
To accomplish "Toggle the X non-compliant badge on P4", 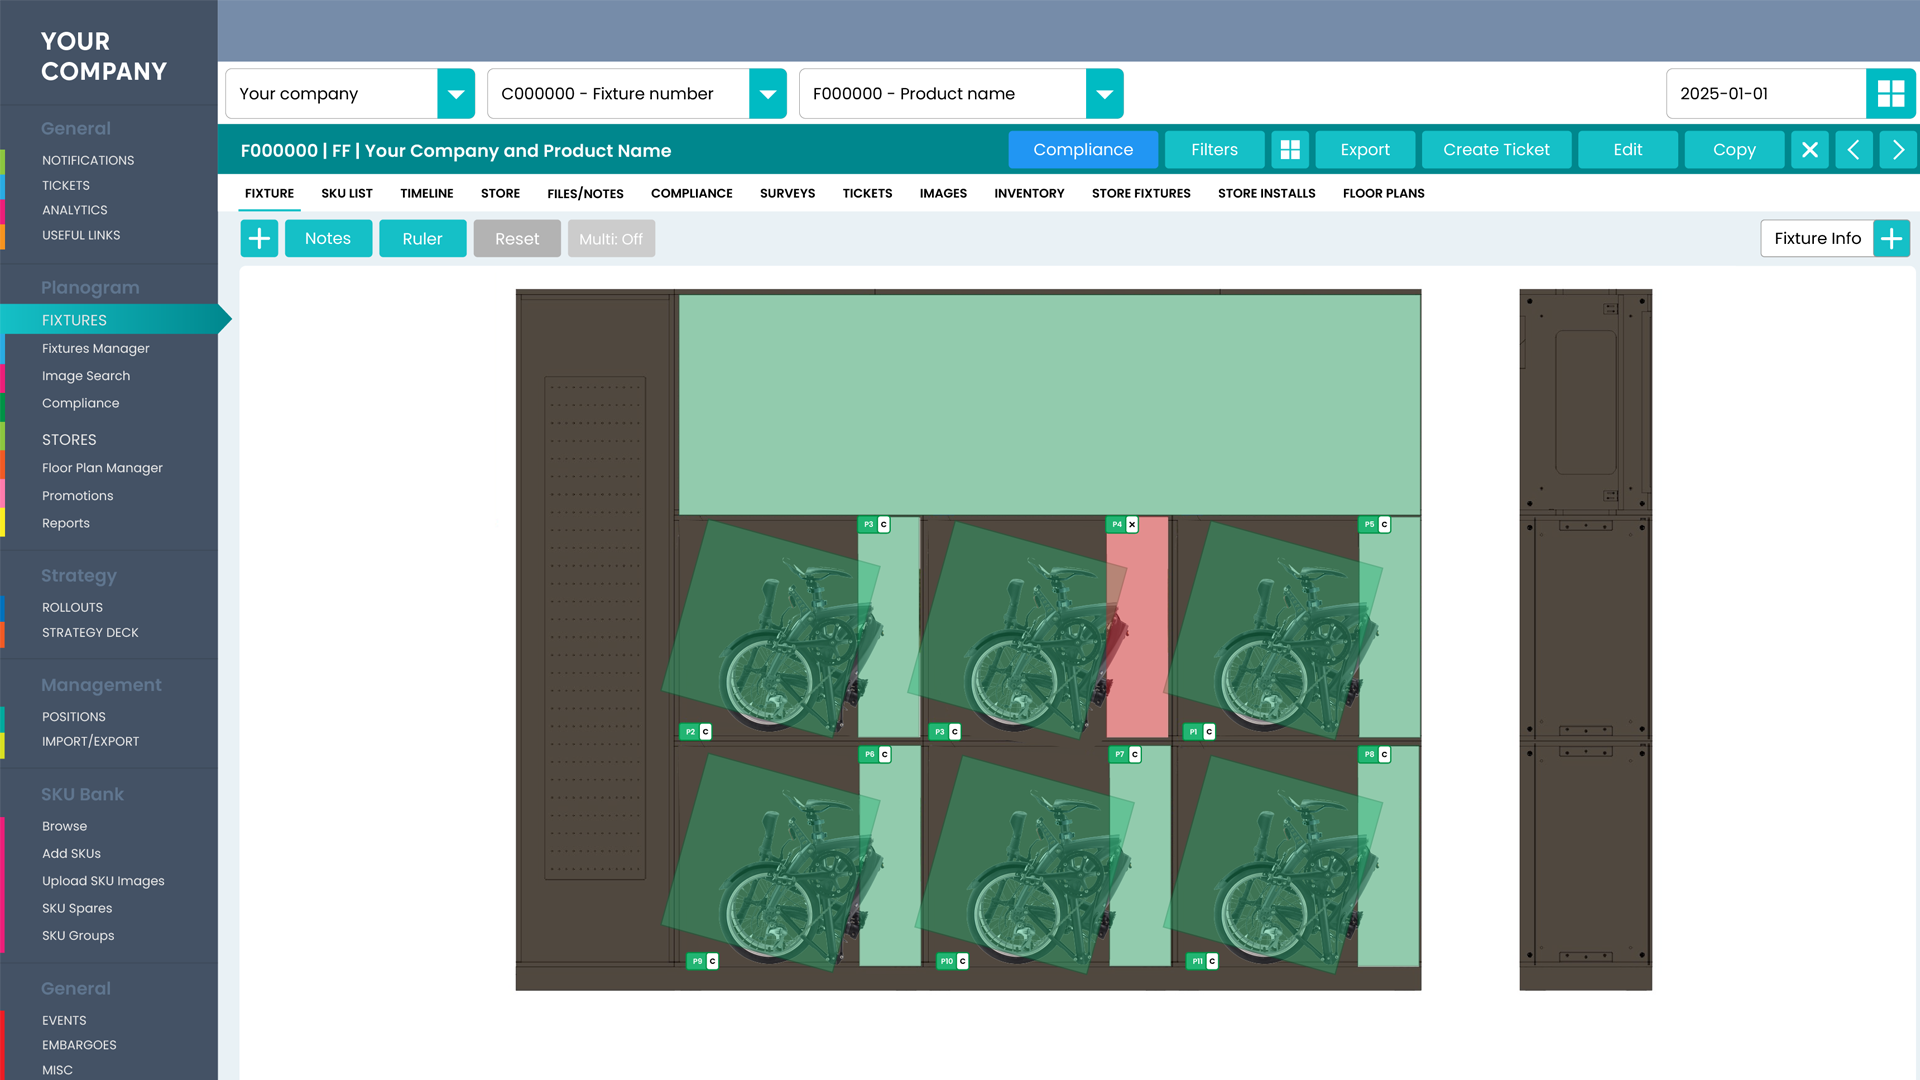I will point(1132,524).
